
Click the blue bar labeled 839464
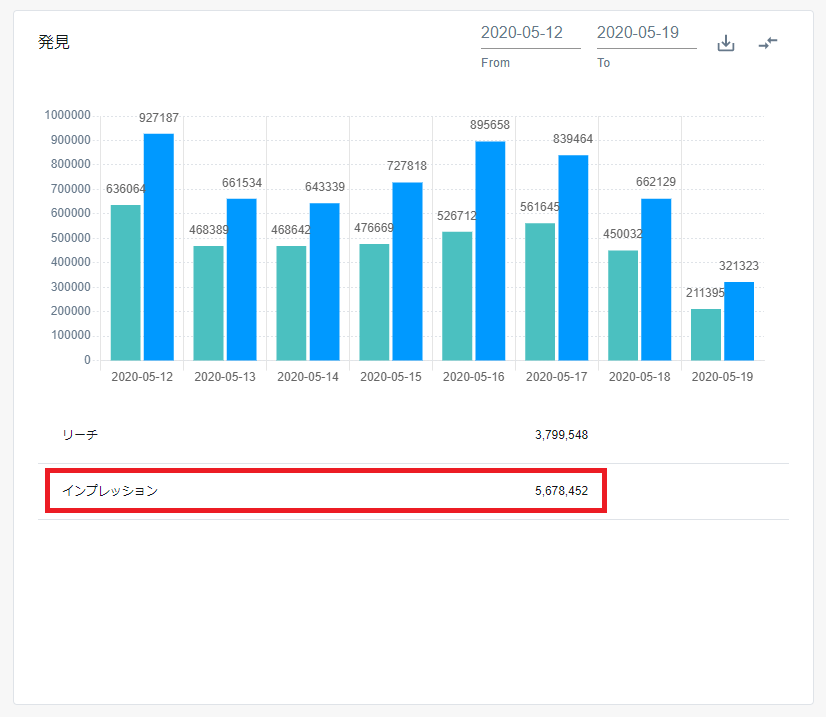click(573, 257)
